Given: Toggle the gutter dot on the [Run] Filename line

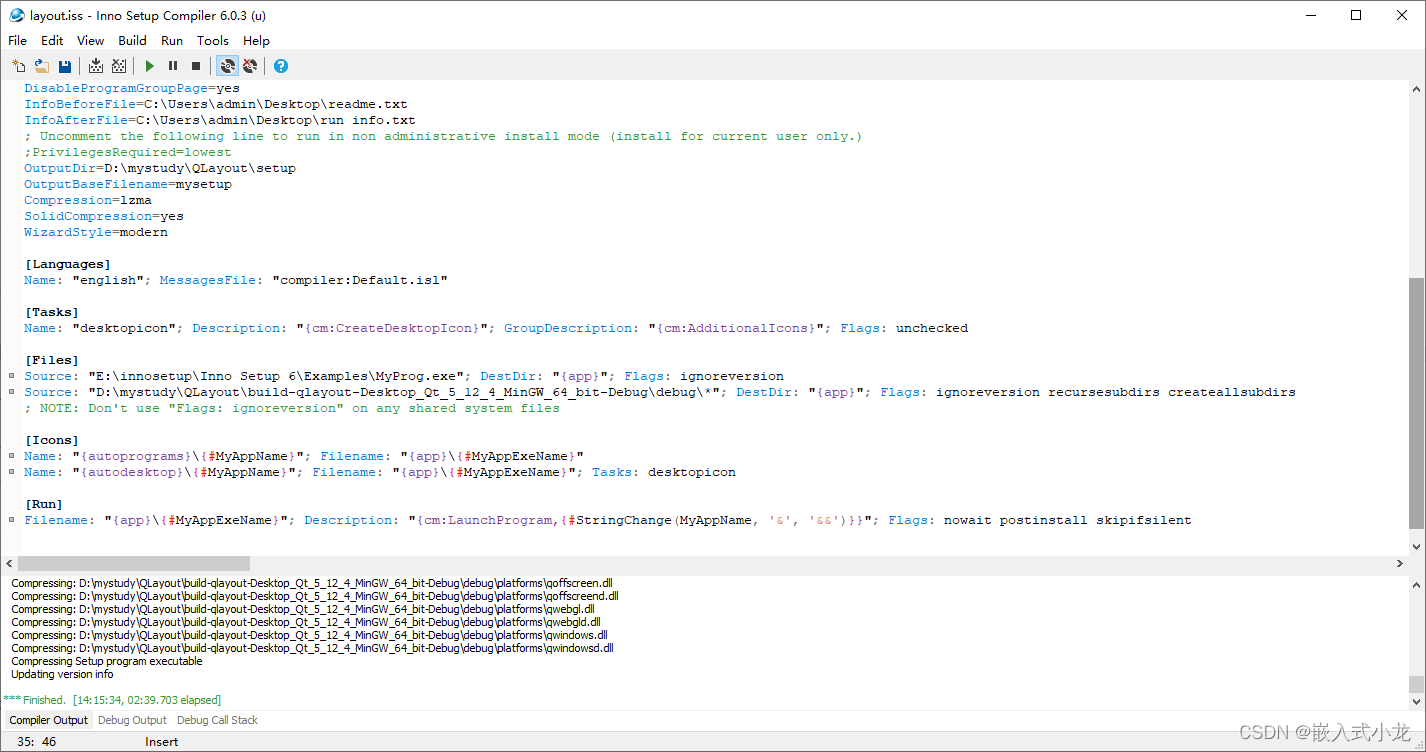Looking at the screenshot, I should 11,520.
